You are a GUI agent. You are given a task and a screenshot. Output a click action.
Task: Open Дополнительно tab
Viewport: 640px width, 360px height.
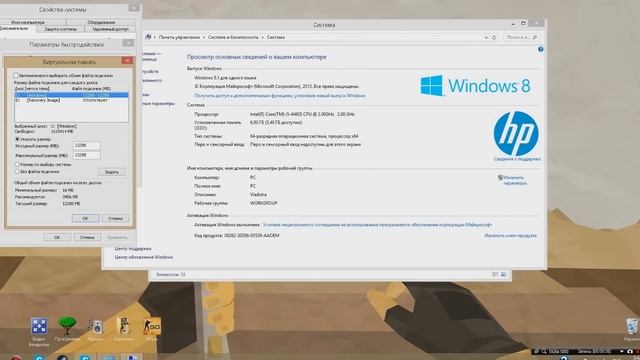(15, 29)
